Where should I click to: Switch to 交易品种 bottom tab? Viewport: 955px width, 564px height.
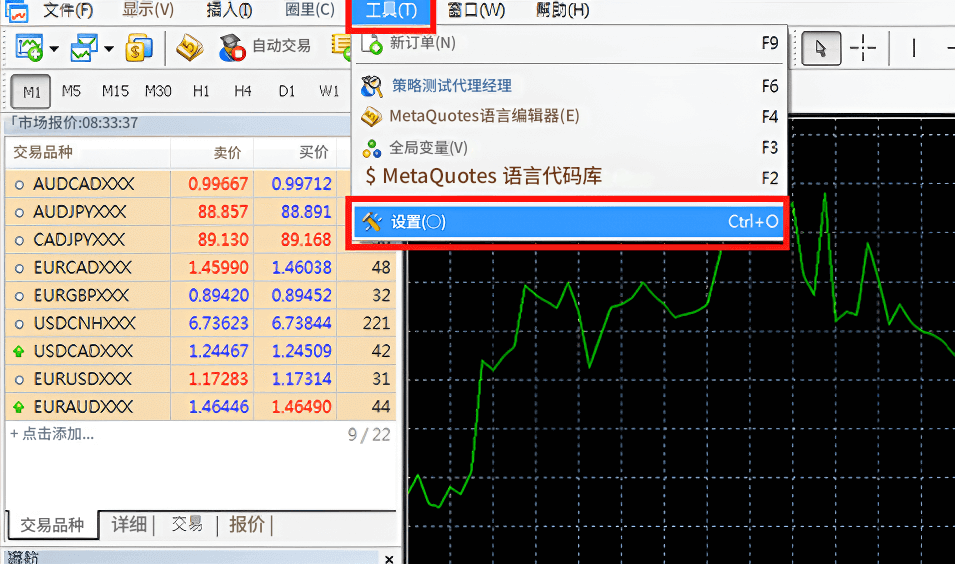(x=52, y=525)
